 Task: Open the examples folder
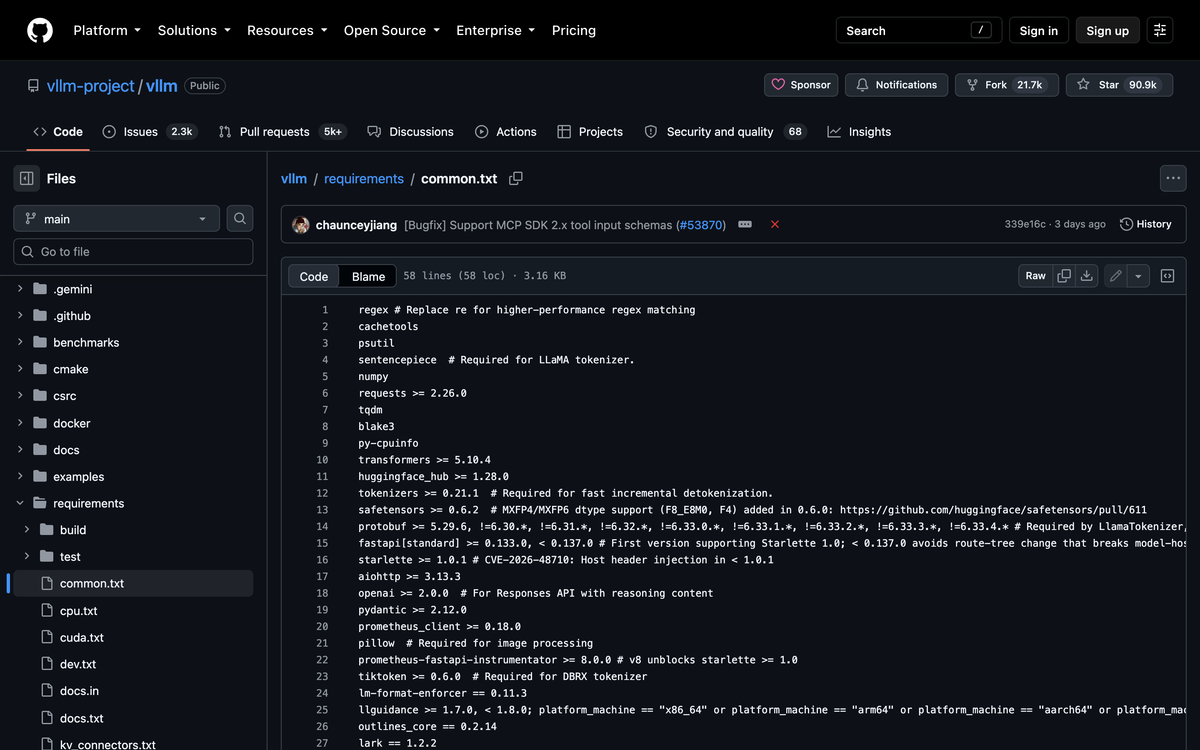pyautogui.click(x=79, y=477)
